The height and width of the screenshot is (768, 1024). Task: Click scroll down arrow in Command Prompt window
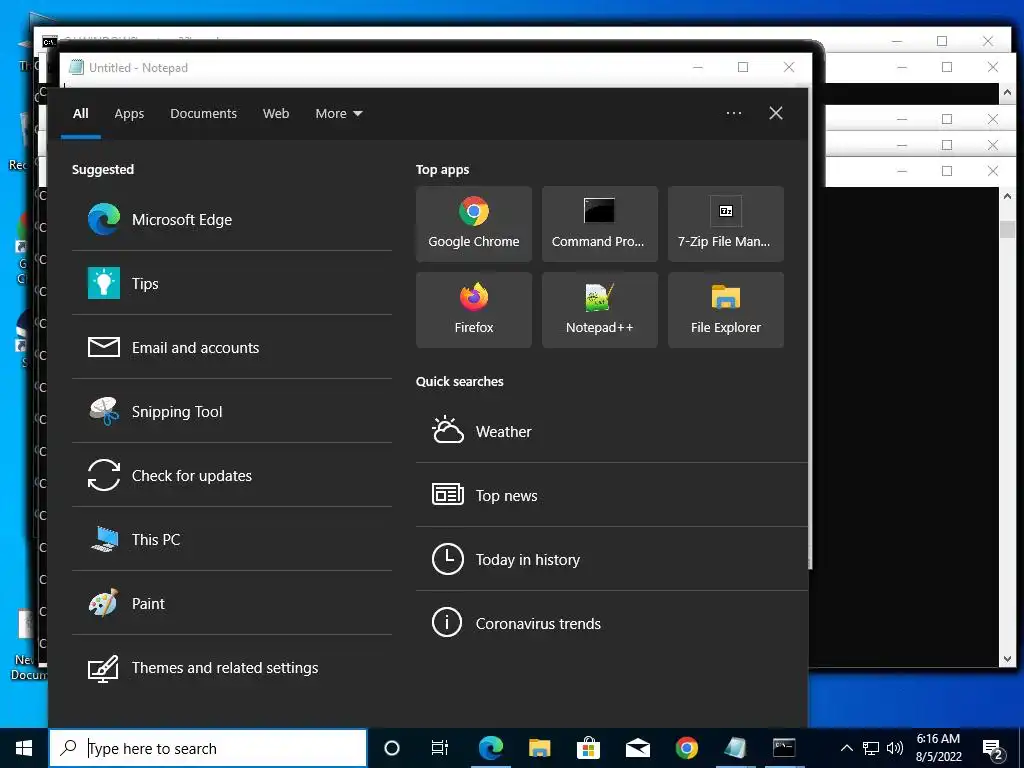pyautogui.click(x=1007, y=659)
